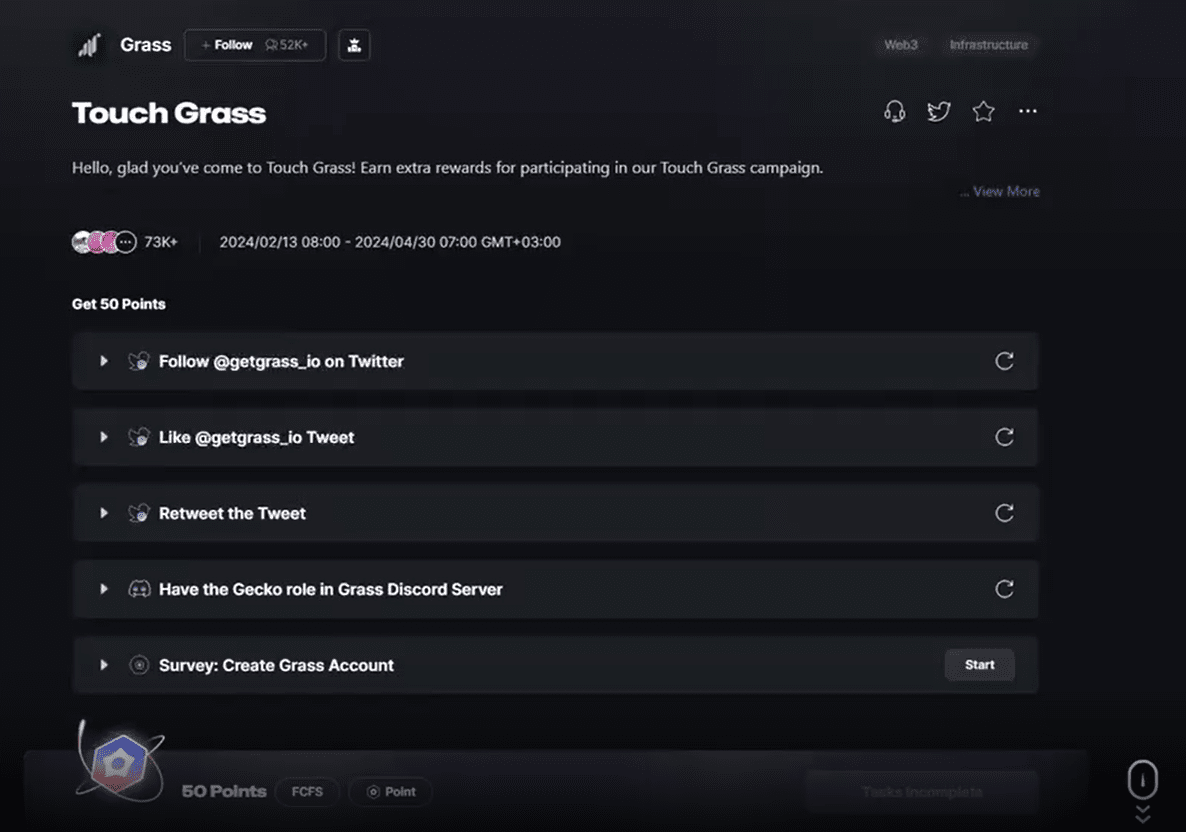Image resolution: width=1186 pixels, height=832 pixels.
Task: Open the headset support icon
Action: coord(895,112)
